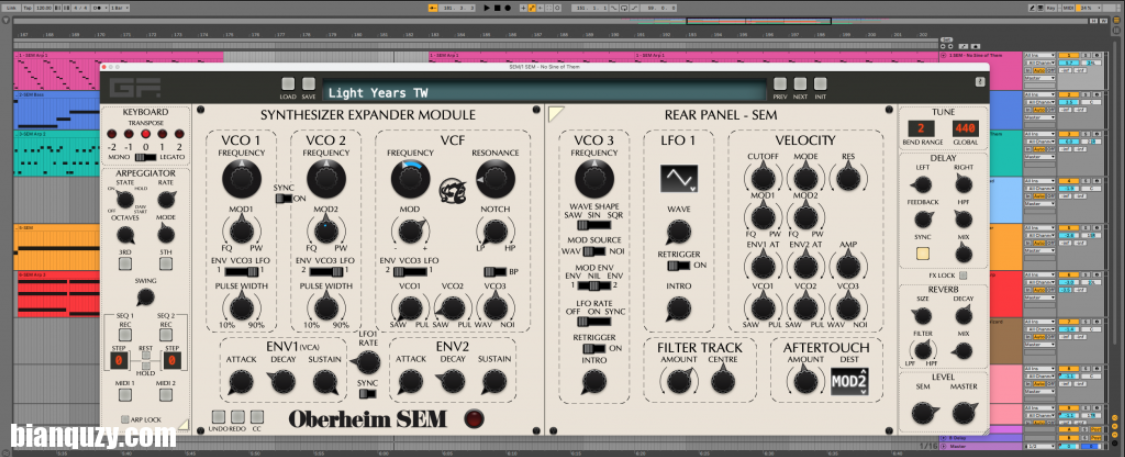Select transpose 0 LED

[x=146, y=134]
